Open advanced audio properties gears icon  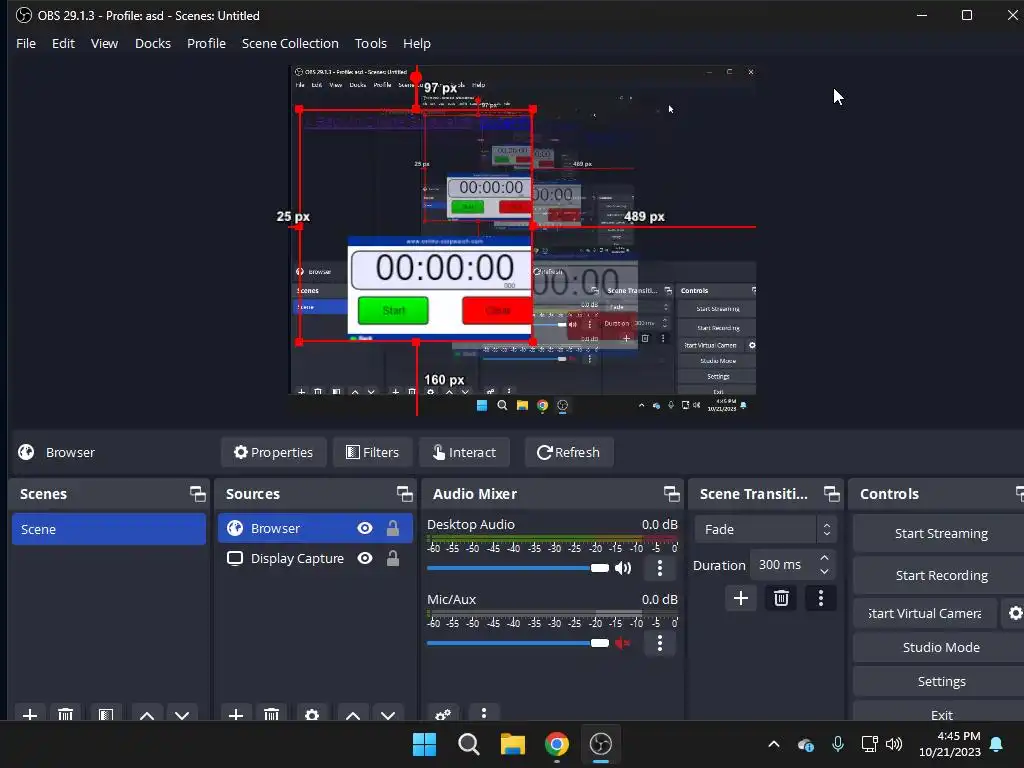443,714
